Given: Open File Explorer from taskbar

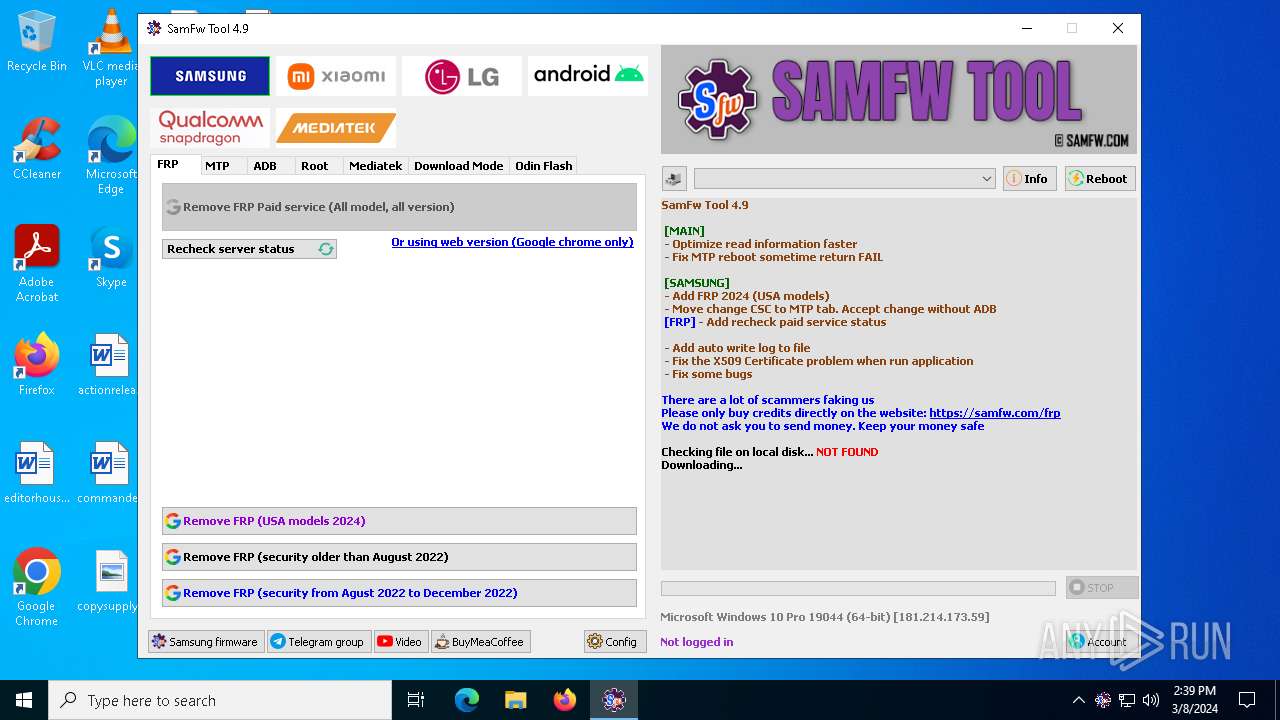Looking at the screenshot, I should coord(516,700).
